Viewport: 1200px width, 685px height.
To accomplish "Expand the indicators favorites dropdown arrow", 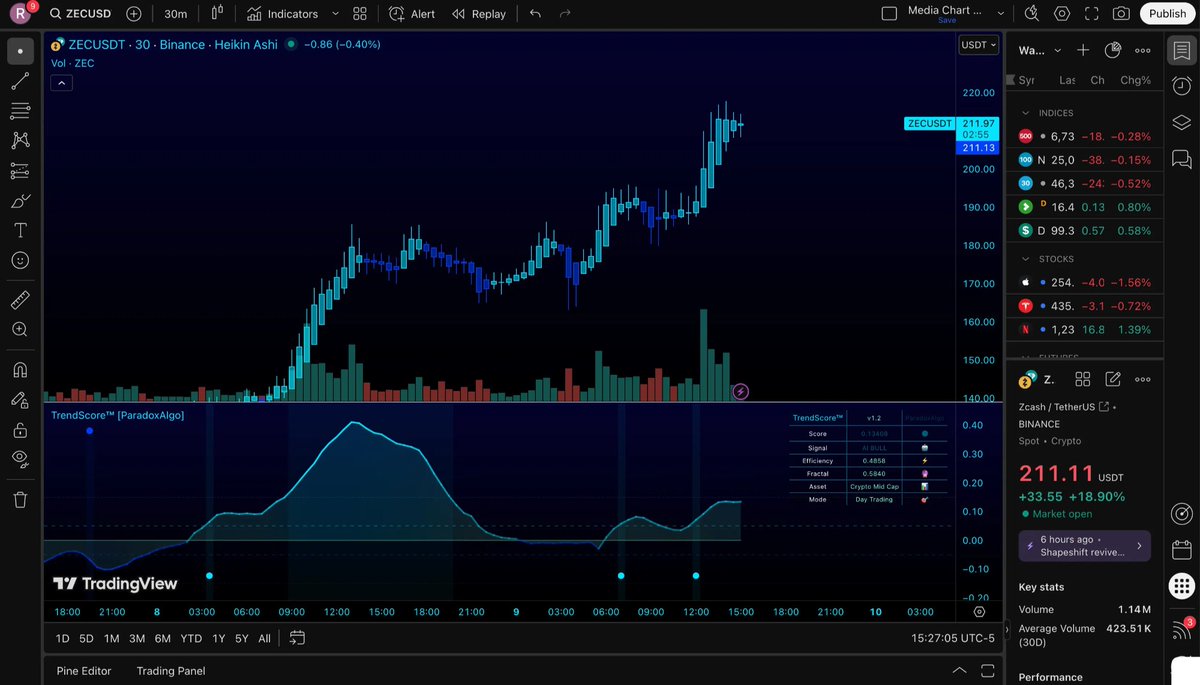I will pyautogui.click(x=335, y=14).
